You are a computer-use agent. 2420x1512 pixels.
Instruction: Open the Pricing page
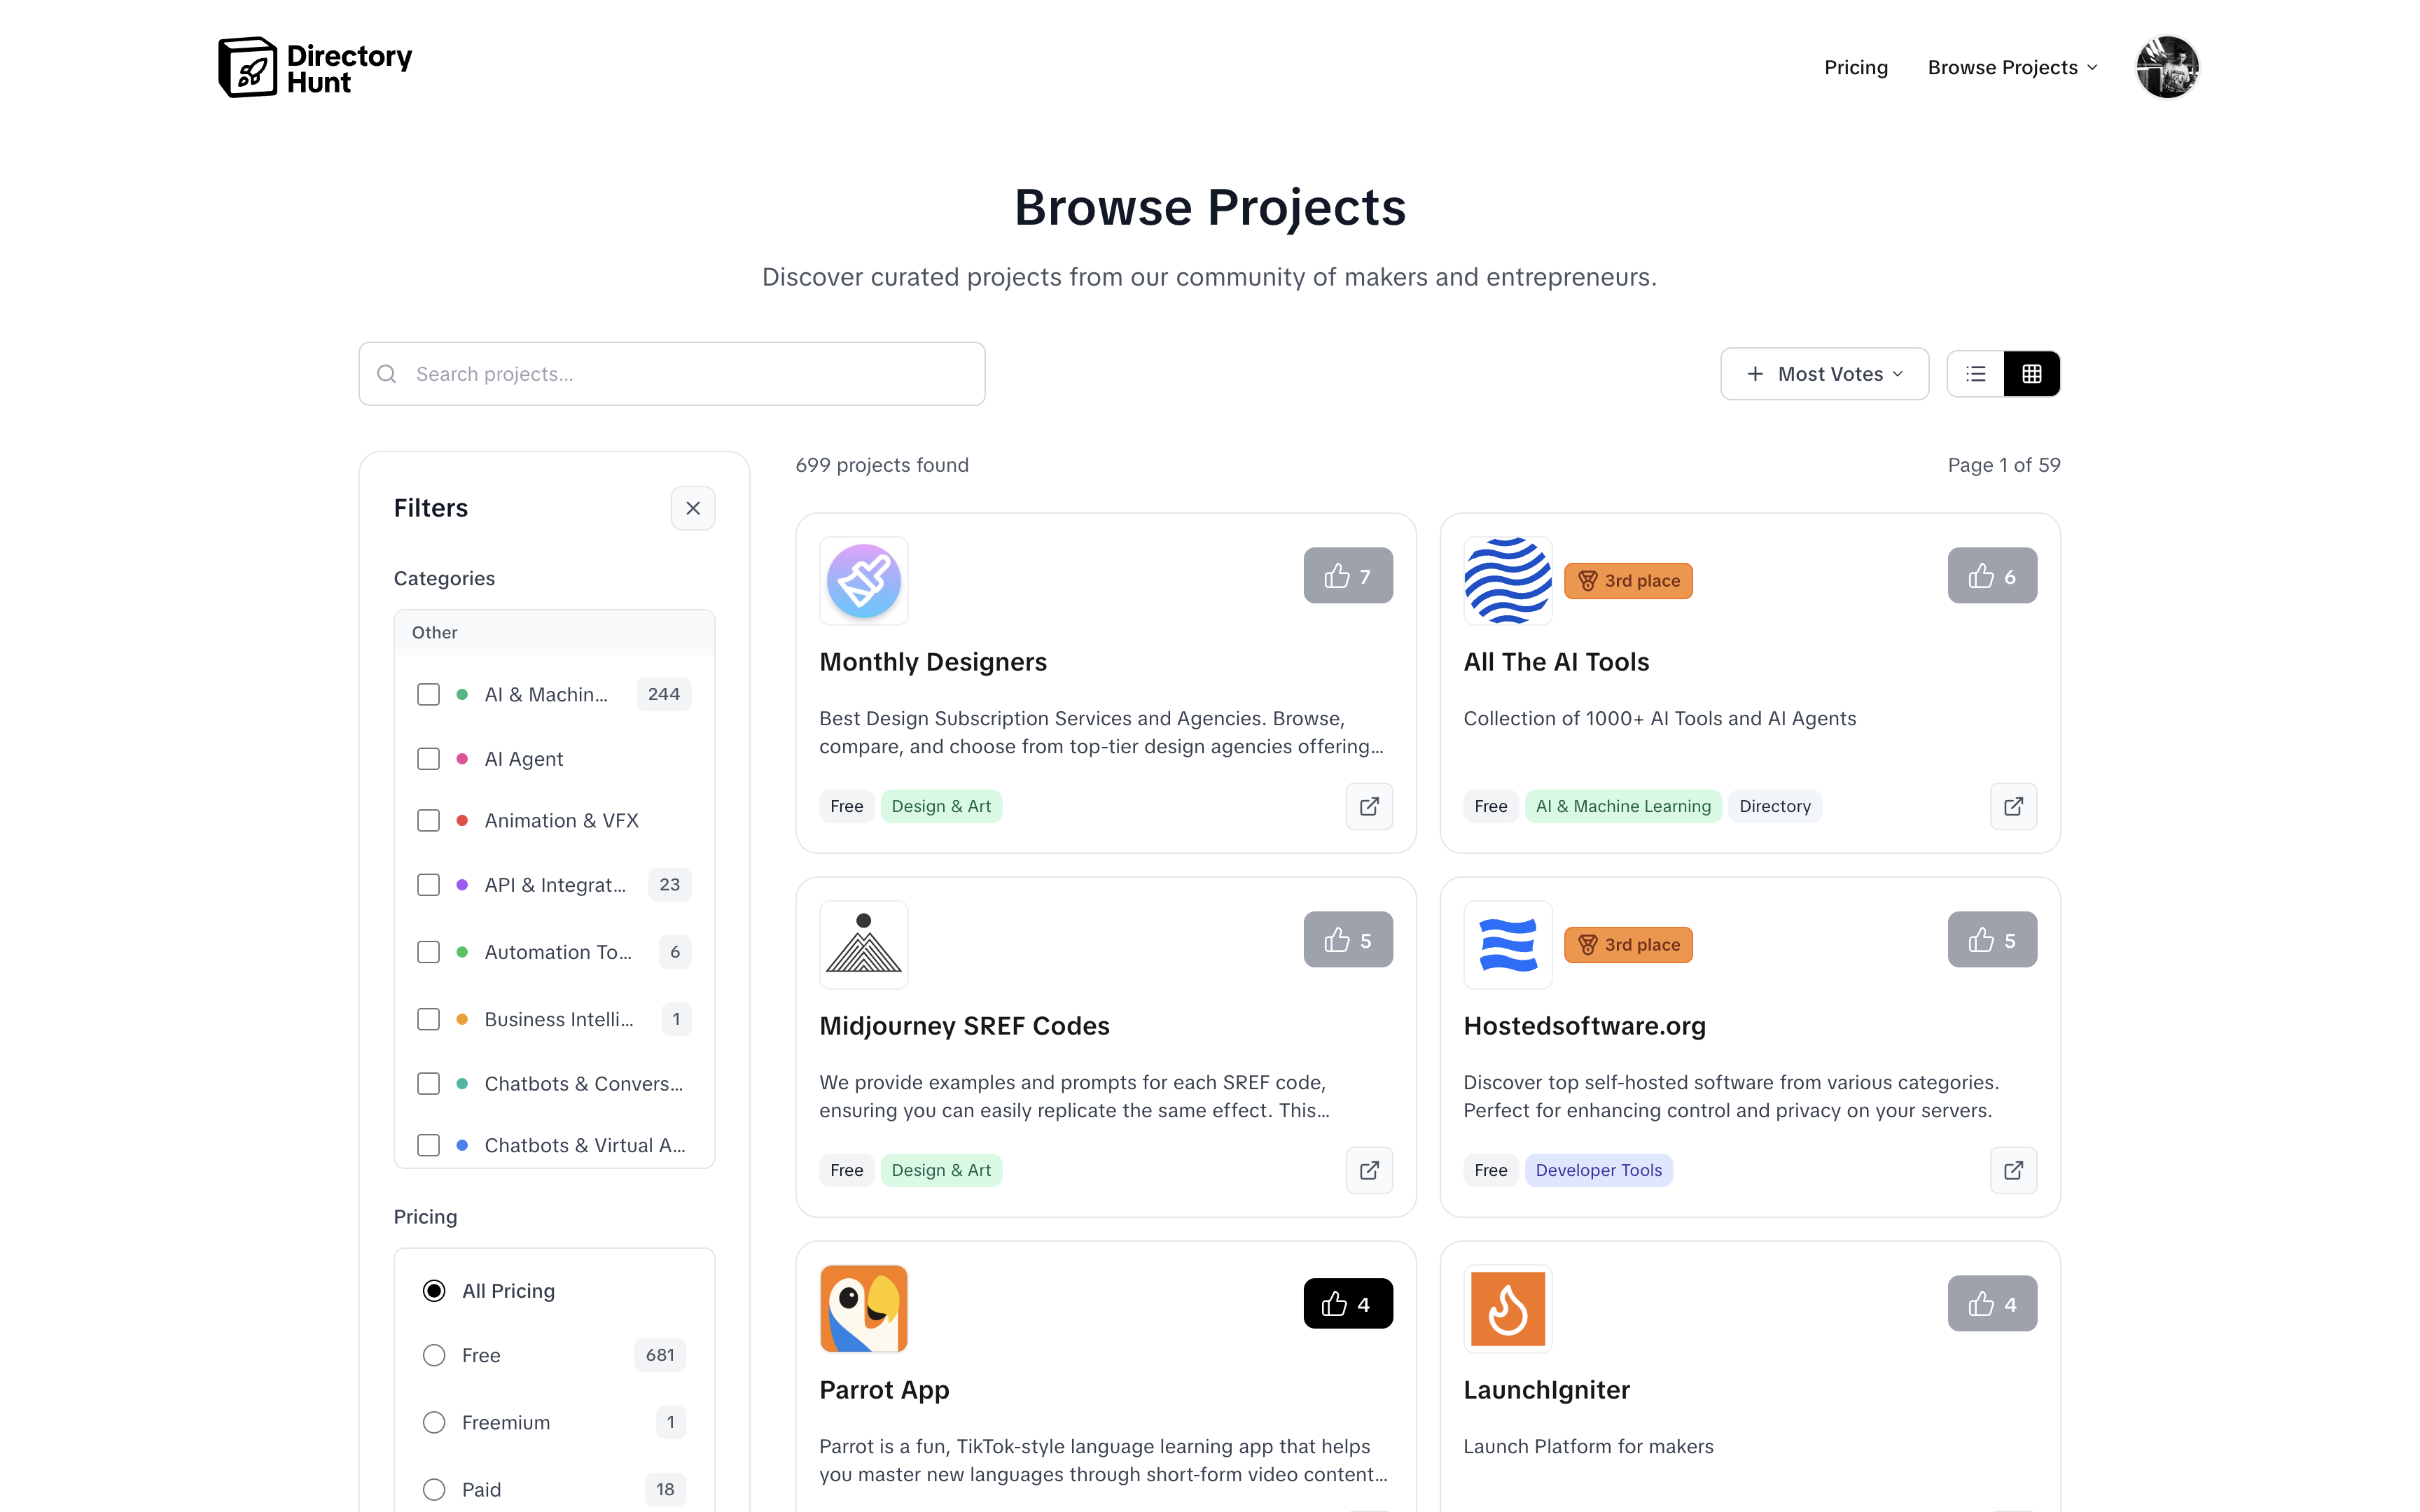1855,67
